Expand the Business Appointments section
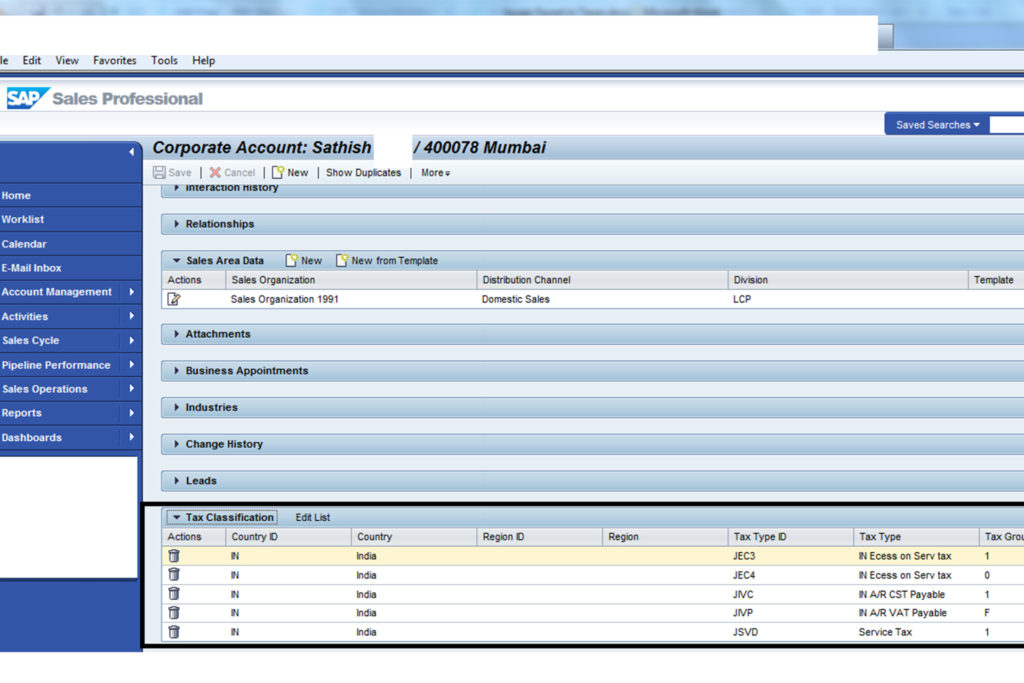This screenshot has height=683, width=1024. (x=176, y=370)
